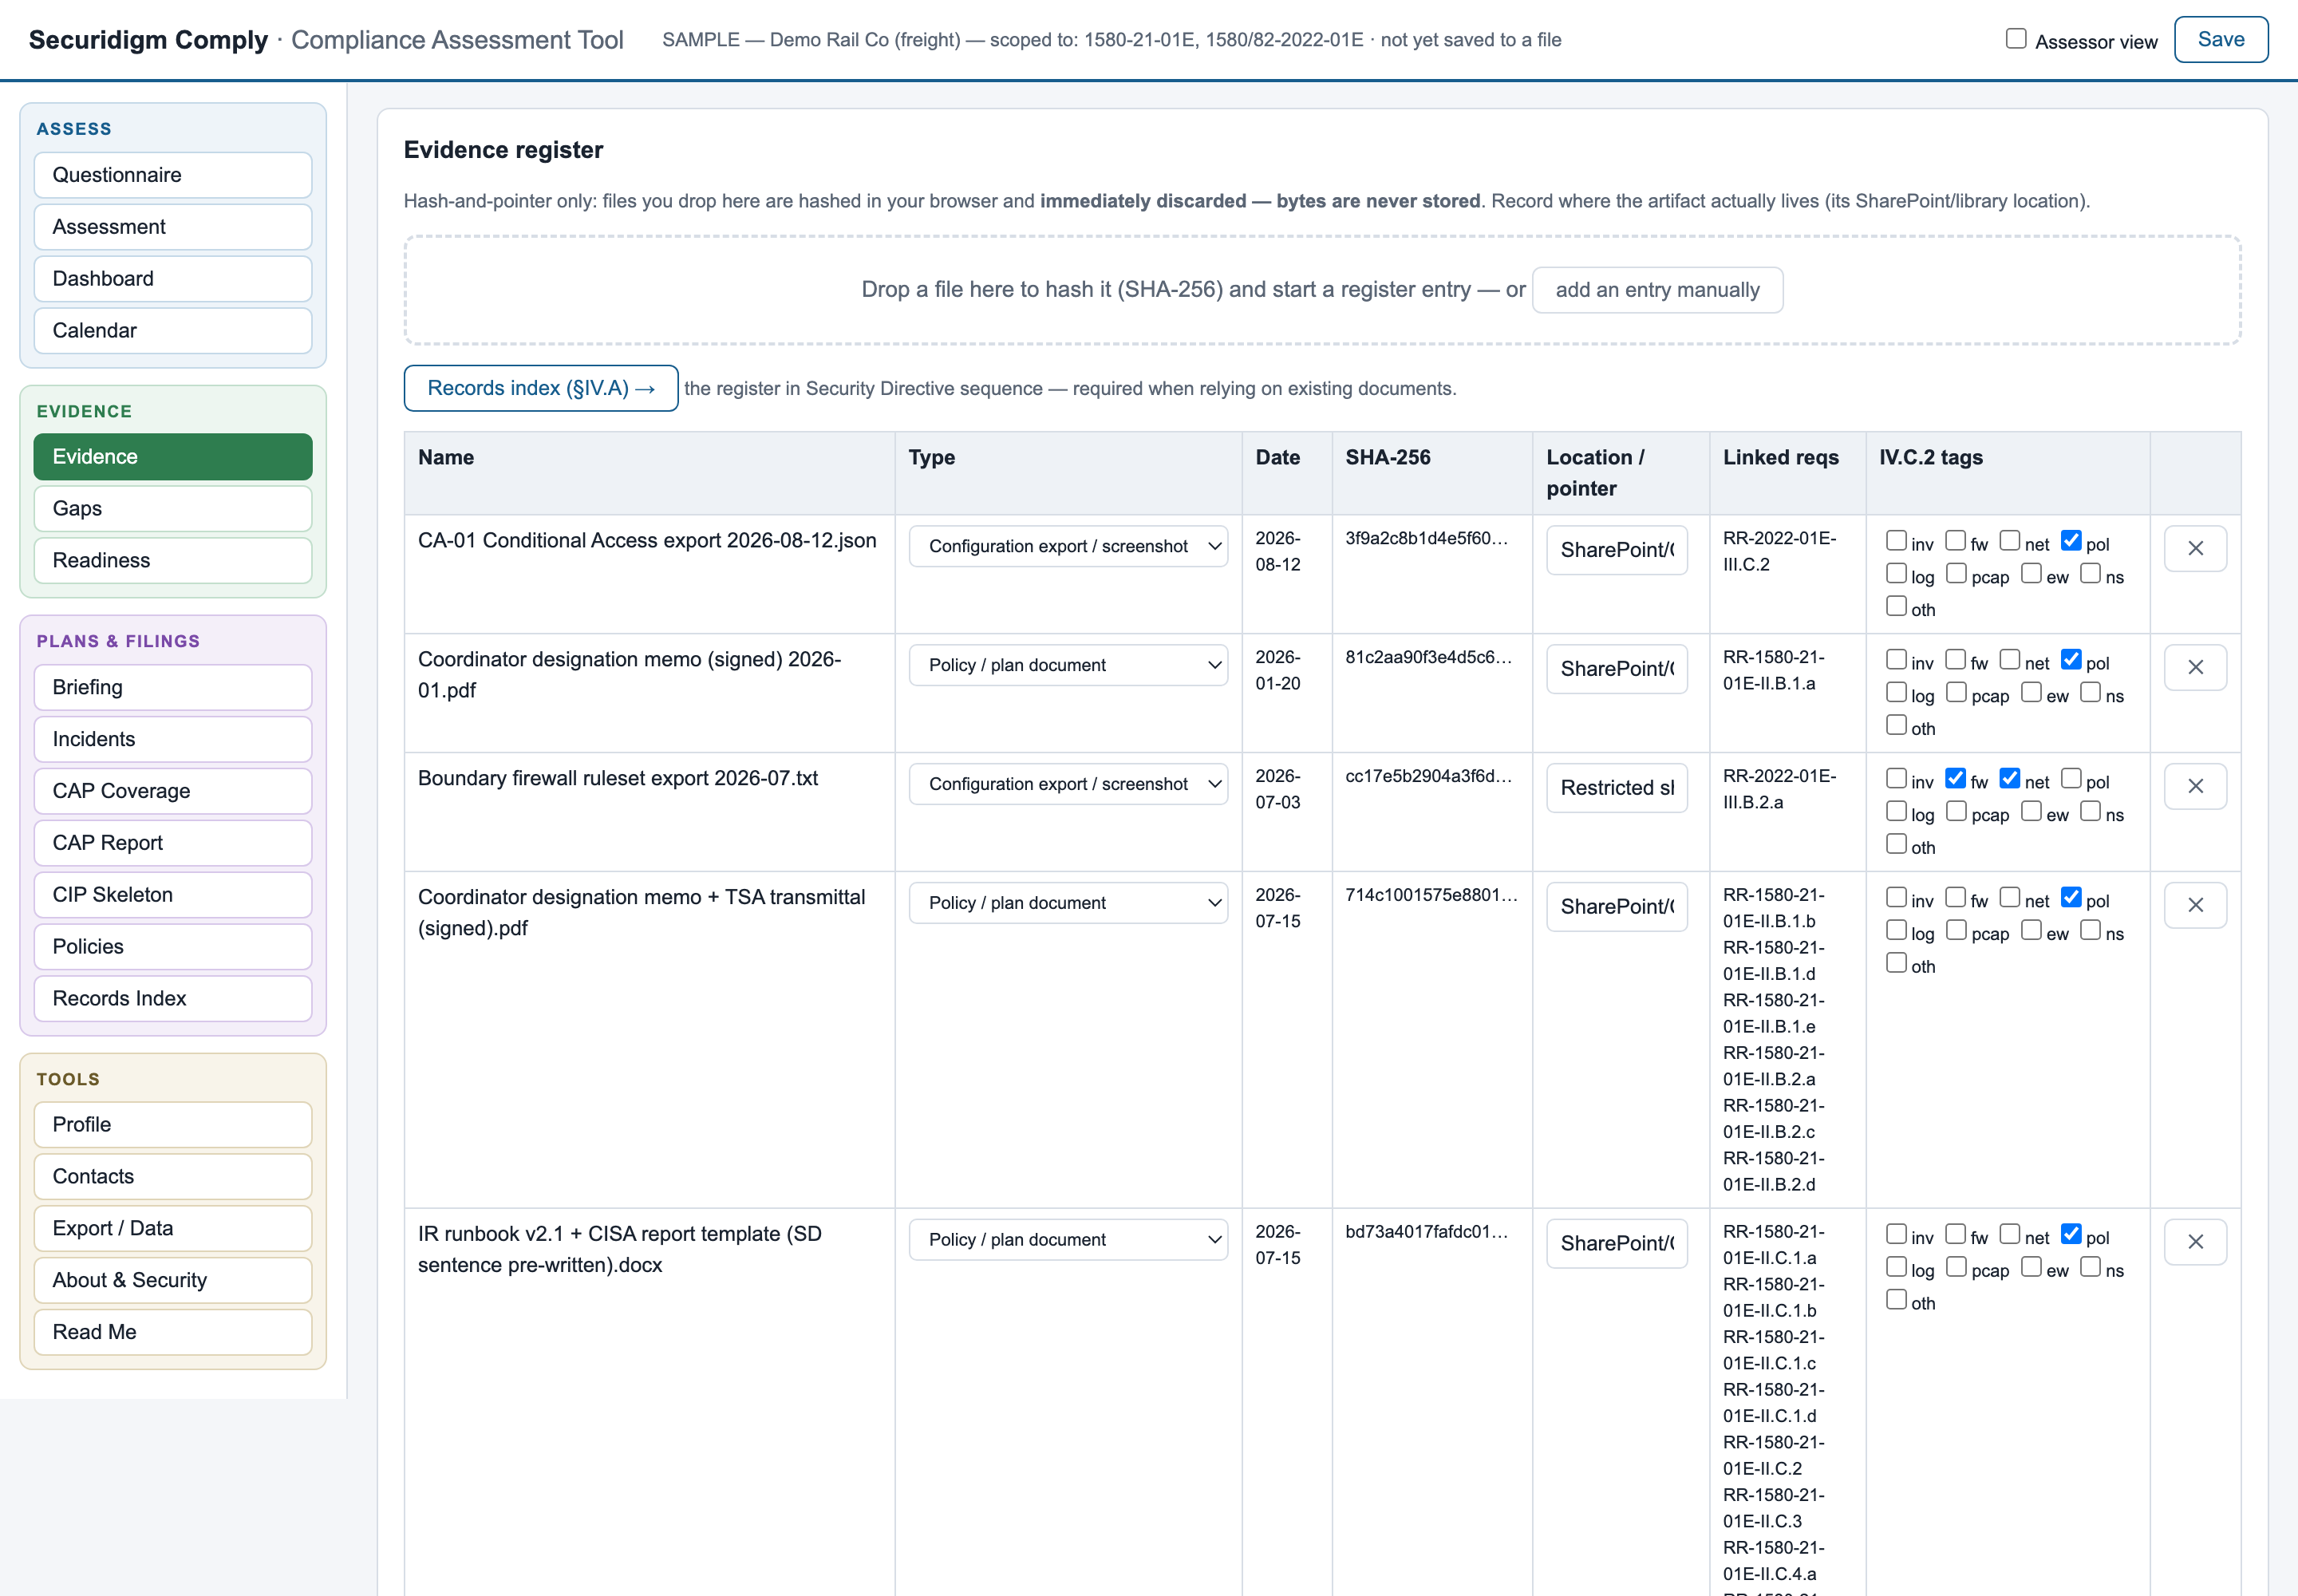This screenshot has width=2298, height=1596.
Task: Click the file drop zone hash text
Action: [1193, 290]
